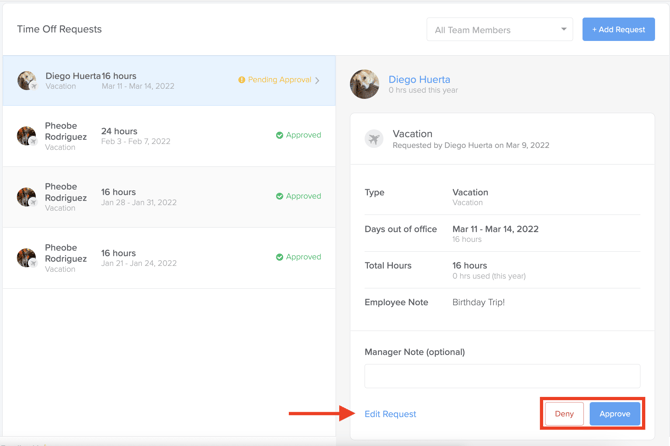670x446 pixels.
Task: Click Diego Huerta's large profile photo
Action: click(x=365, y=84)
